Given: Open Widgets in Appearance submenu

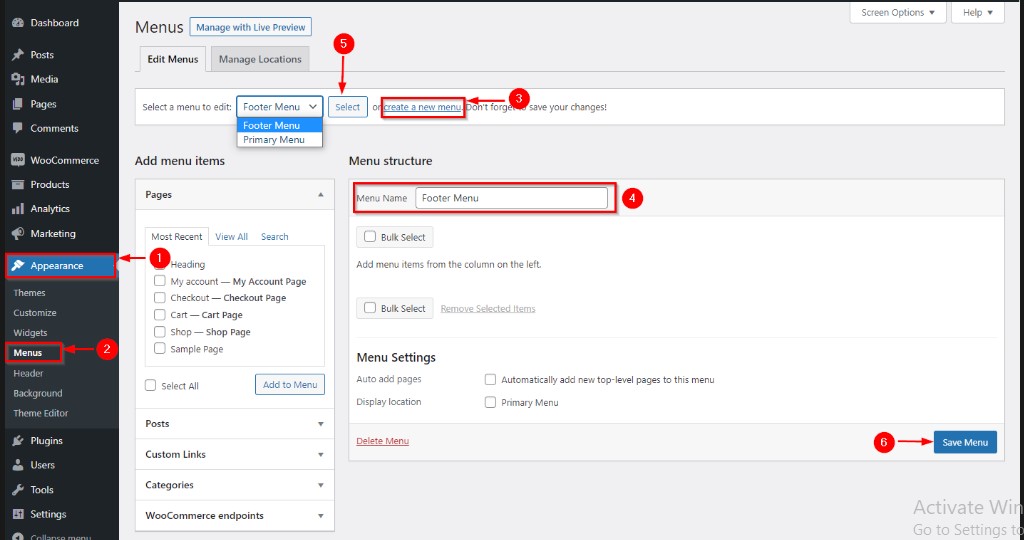Looking at the screenshot, I should [x=30, y=332].
